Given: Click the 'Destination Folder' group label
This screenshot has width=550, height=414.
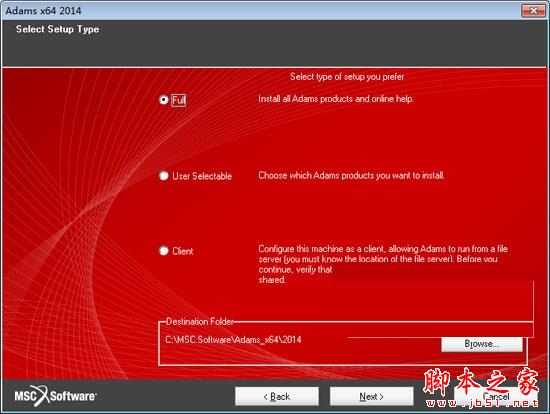Looking at the screenshot, I should click(199, 321).
